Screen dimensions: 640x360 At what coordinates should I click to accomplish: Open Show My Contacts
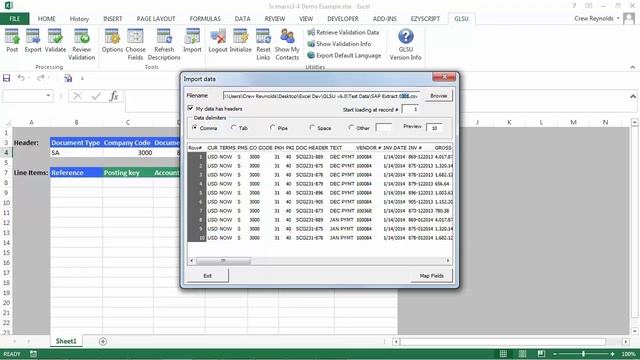pos(287,44)
